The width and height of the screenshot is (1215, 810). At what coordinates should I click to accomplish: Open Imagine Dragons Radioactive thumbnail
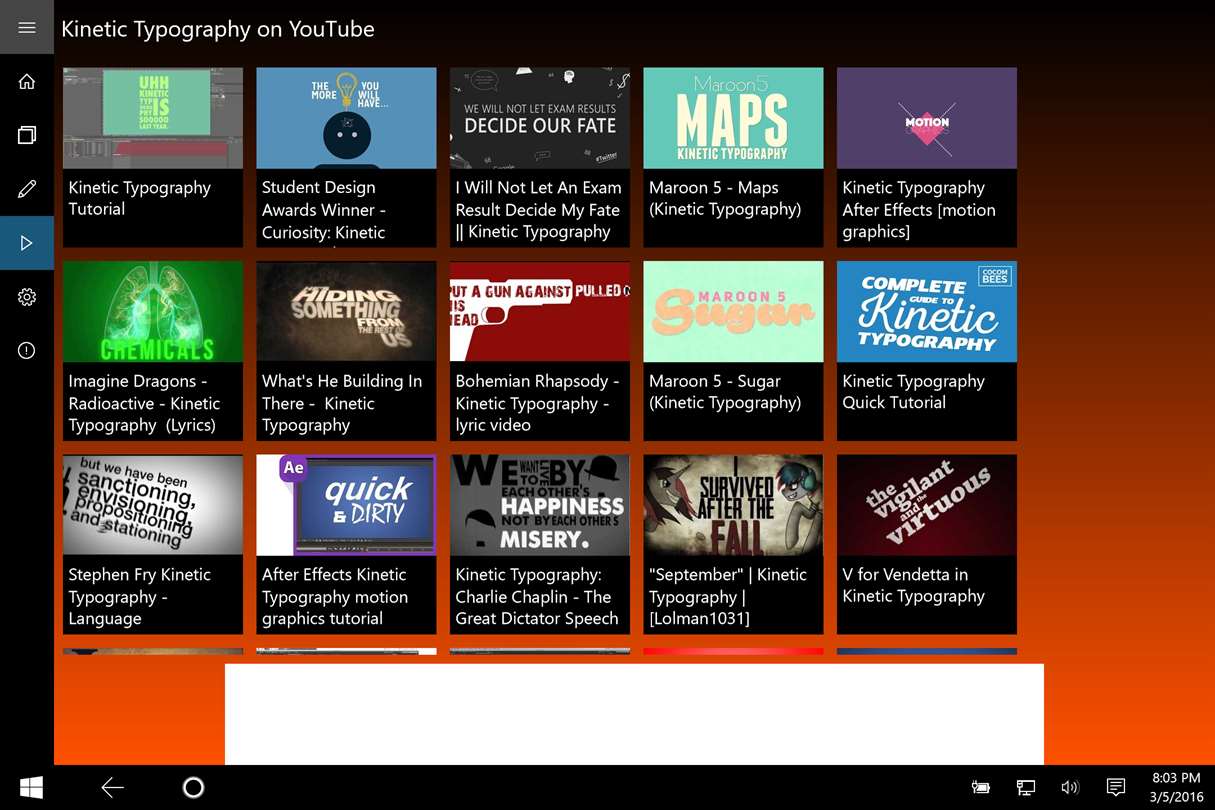[x=153, y=311]
